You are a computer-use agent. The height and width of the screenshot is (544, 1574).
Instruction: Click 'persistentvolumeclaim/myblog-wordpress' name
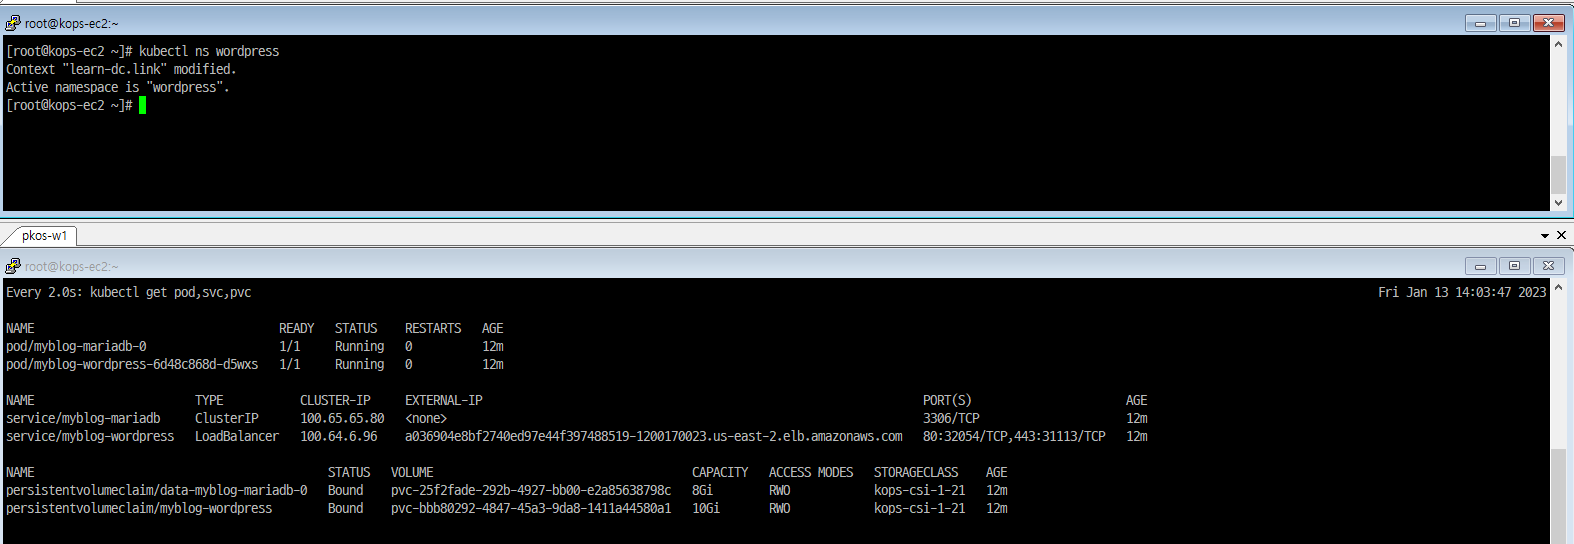(x=139, y=508)
